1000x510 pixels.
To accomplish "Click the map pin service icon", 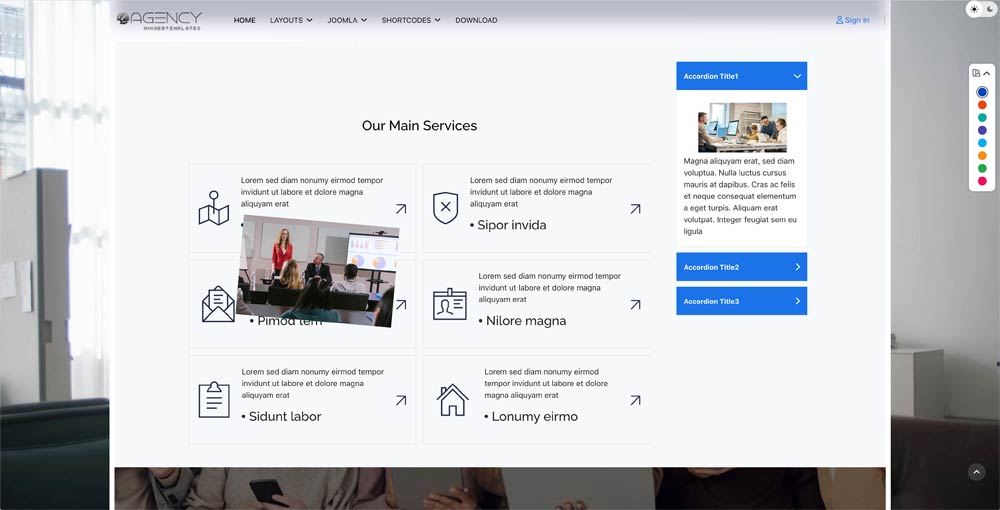I will tap(213, 208).
